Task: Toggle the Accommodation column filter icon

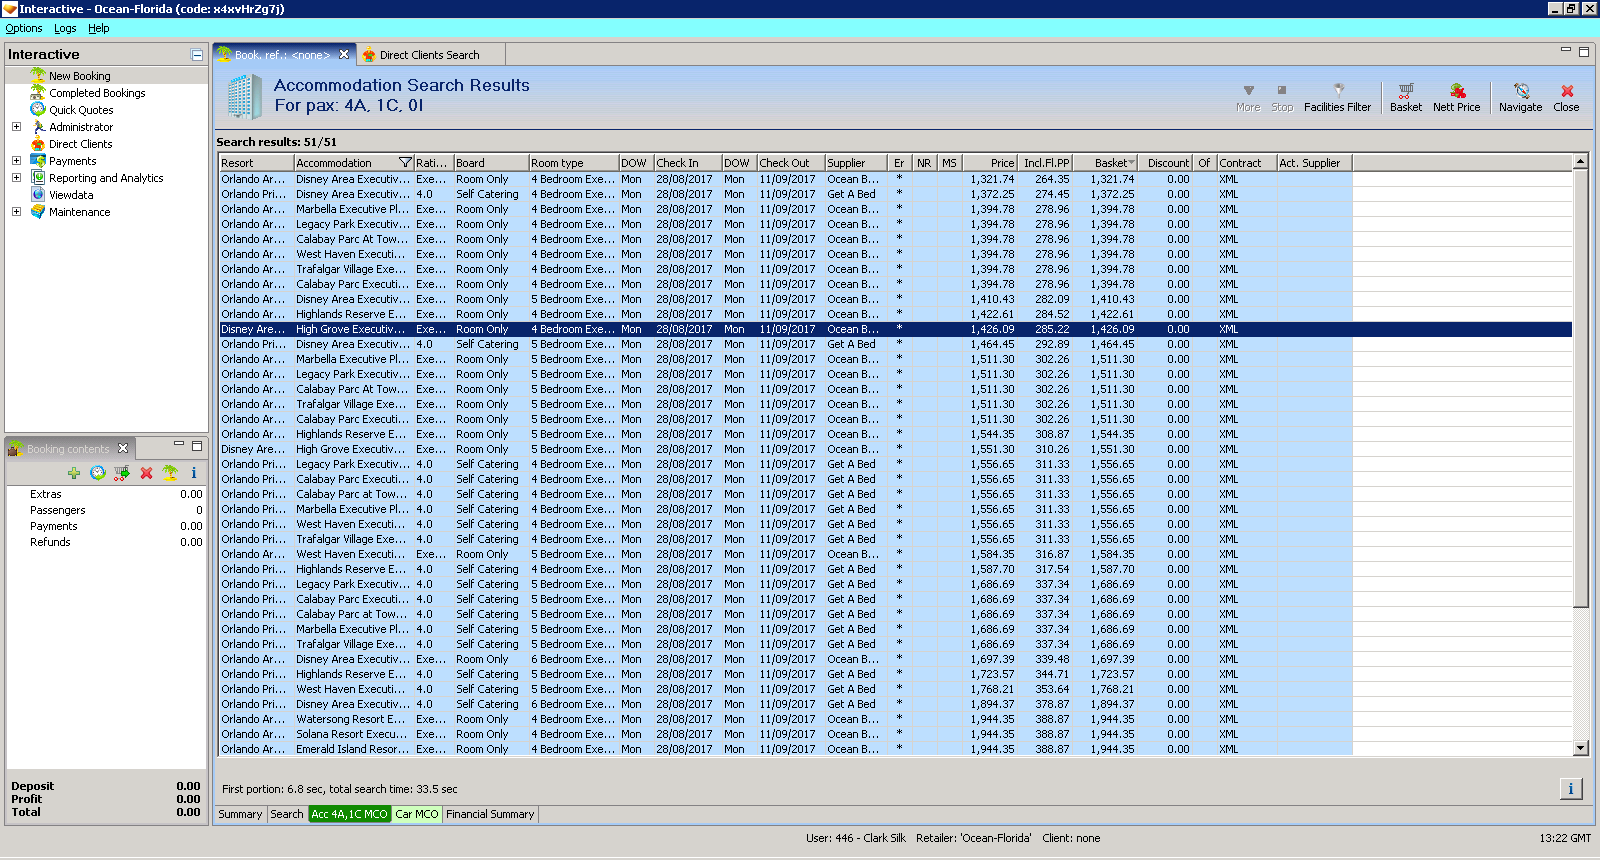Action: point(405,163)
